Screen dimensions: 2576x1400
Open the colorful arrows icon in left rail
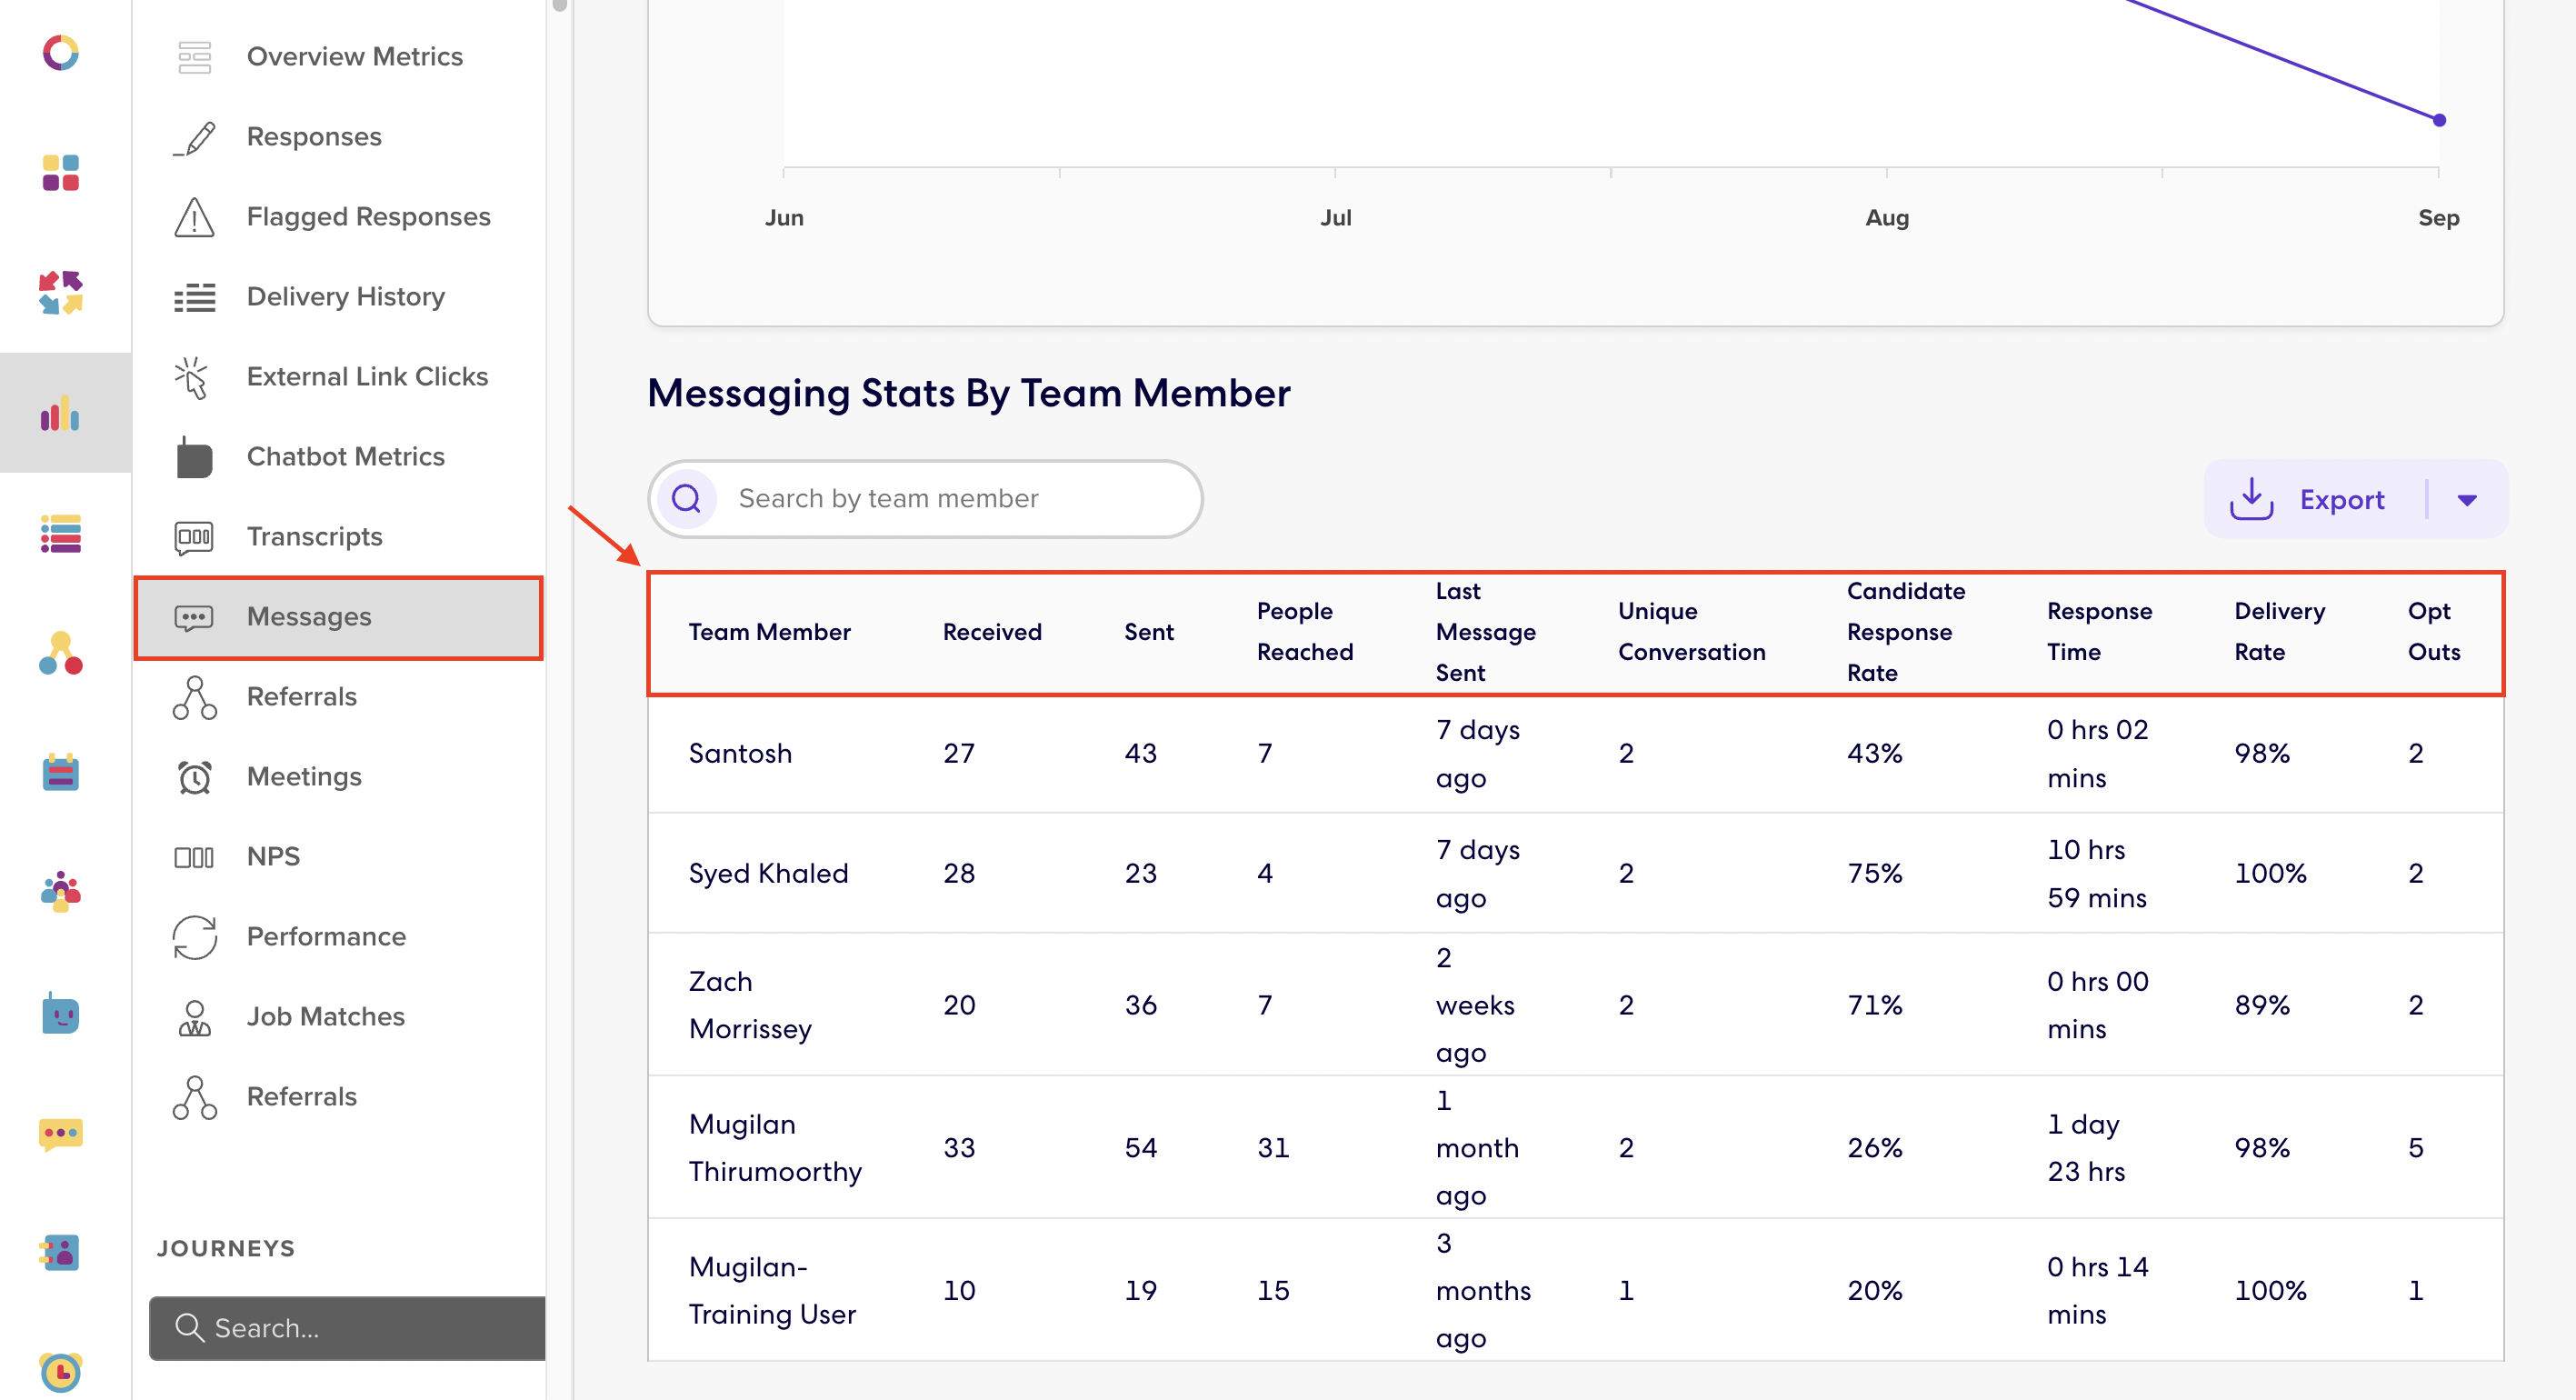click(x=60, y=293)
